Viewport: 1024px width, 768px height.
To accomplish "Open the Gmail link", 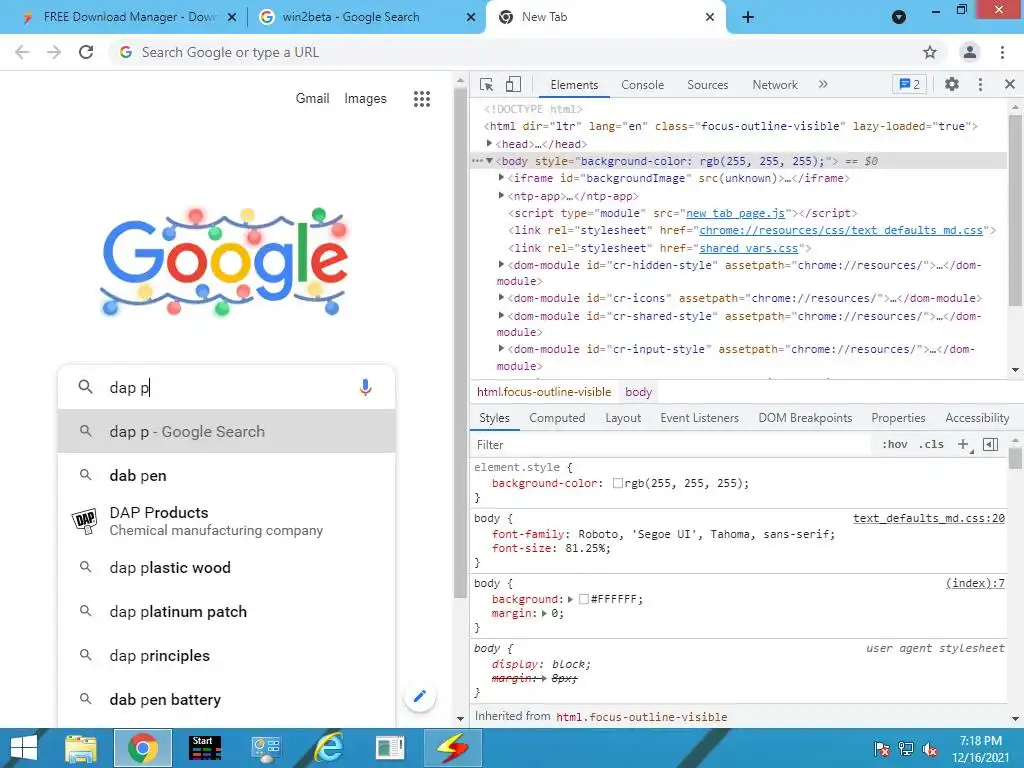I will pos(312,99).
